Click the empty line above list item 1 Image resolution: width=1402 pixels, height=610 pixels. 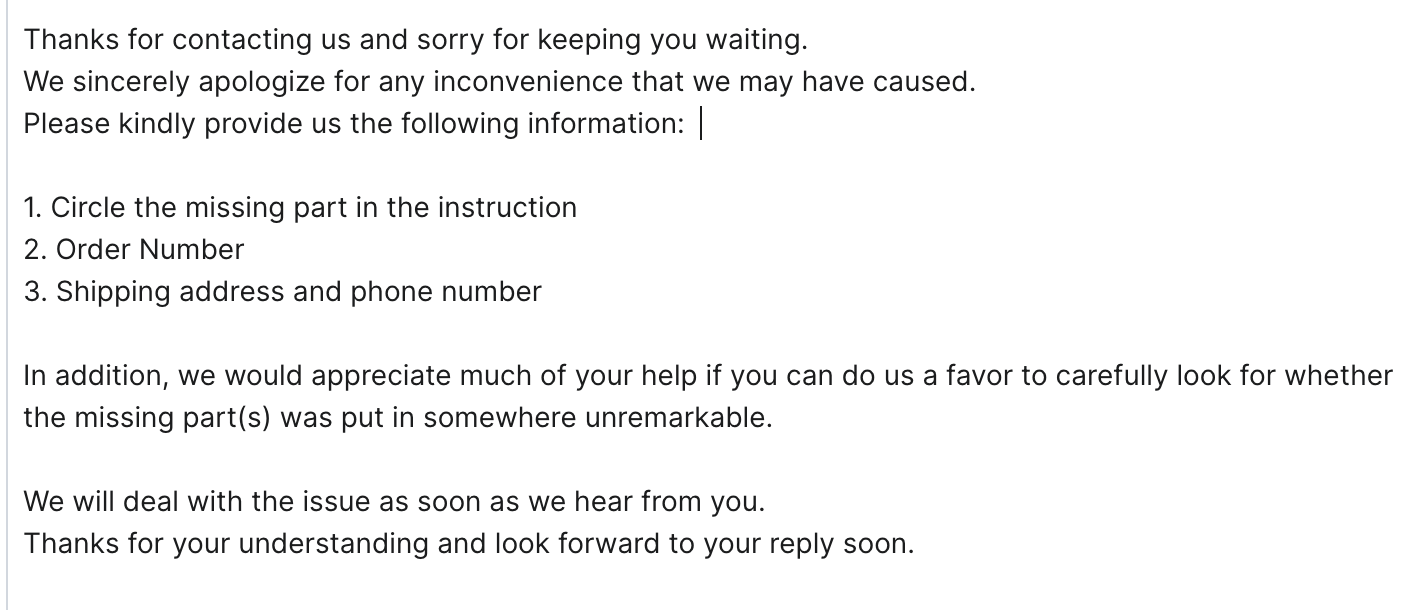point(300,166)
